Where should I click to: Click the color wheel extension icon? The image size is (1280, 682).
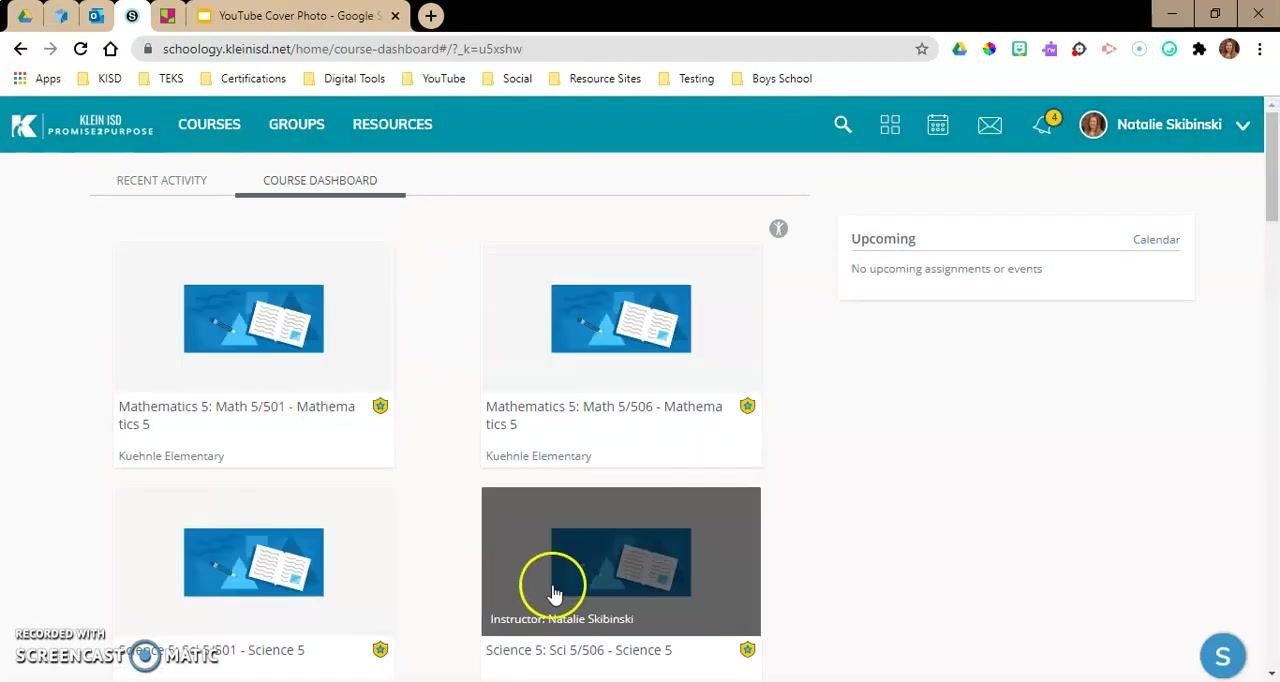pyautogui.click(x=989, y=49)
